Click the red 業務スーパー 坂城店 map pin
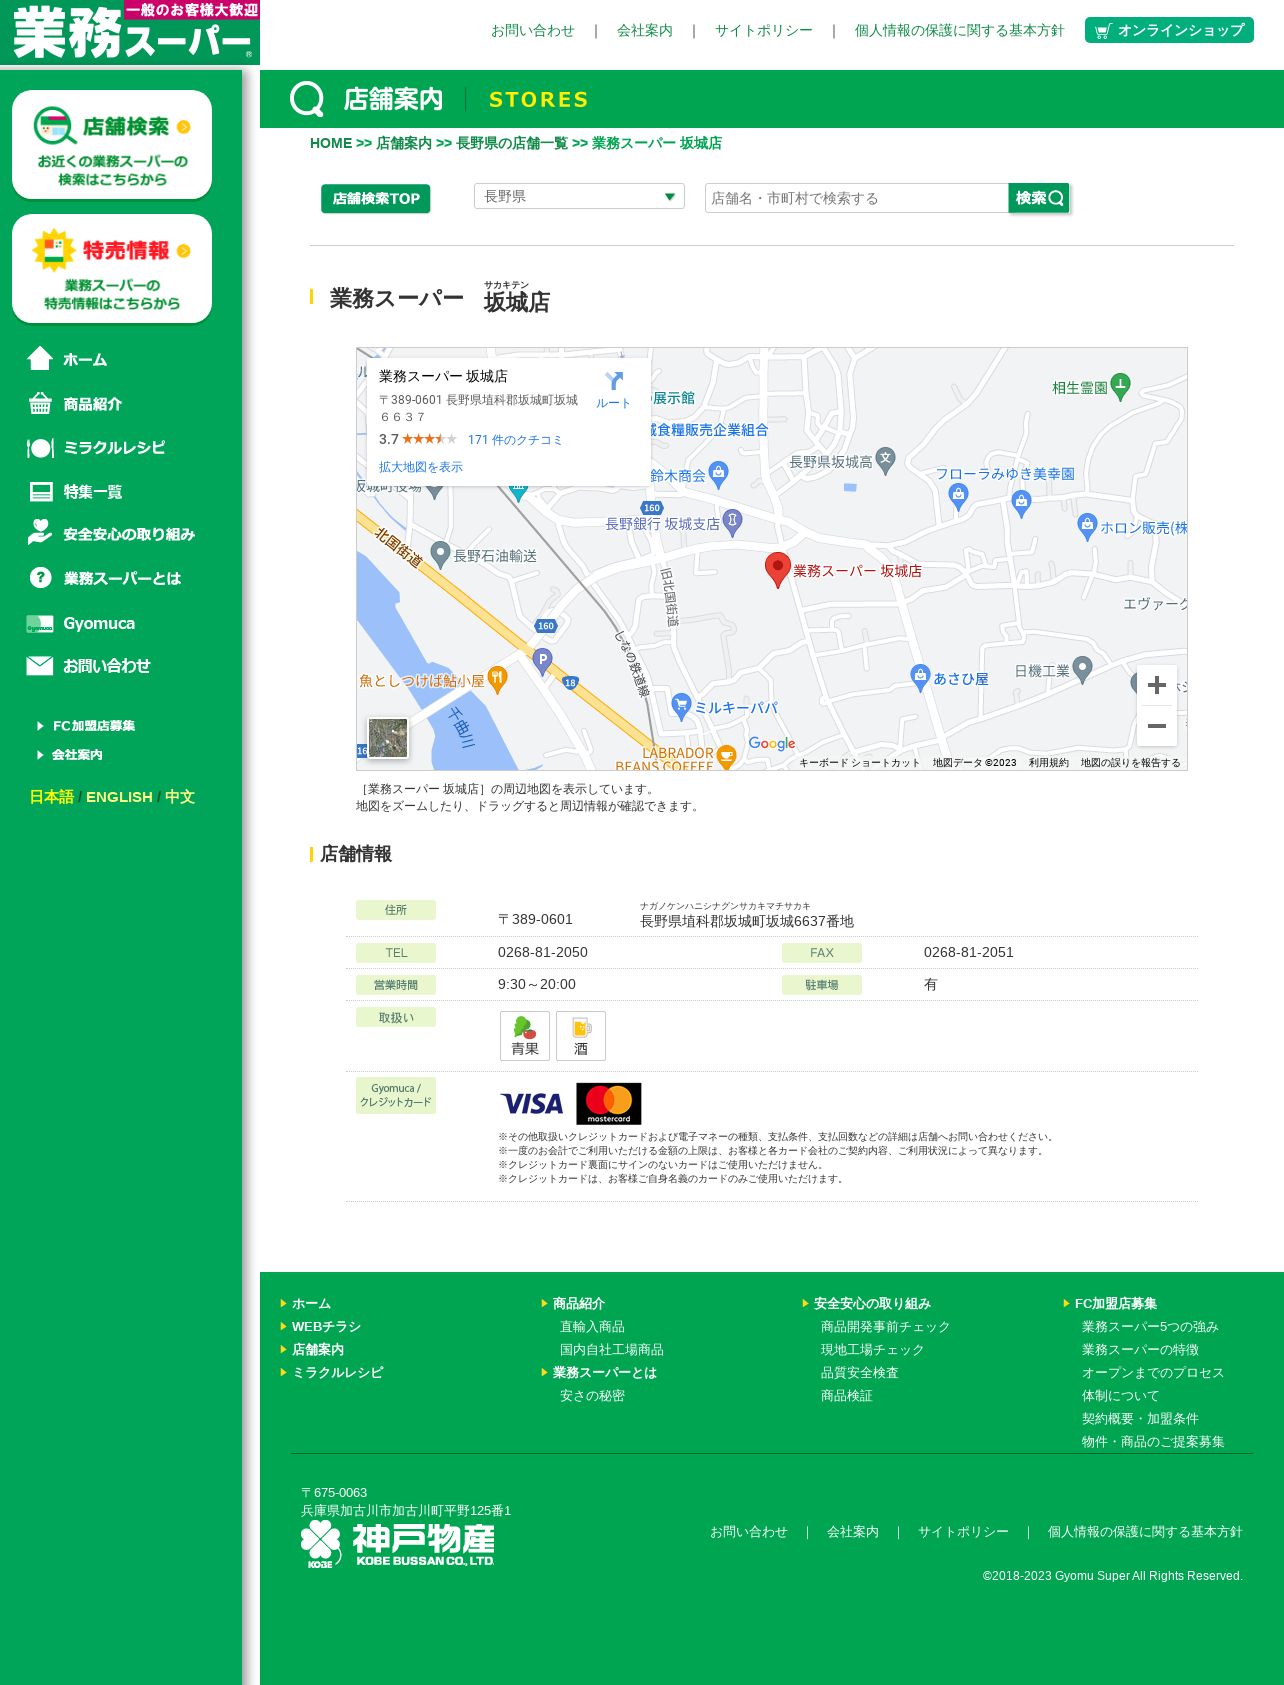 pos(777,568)
